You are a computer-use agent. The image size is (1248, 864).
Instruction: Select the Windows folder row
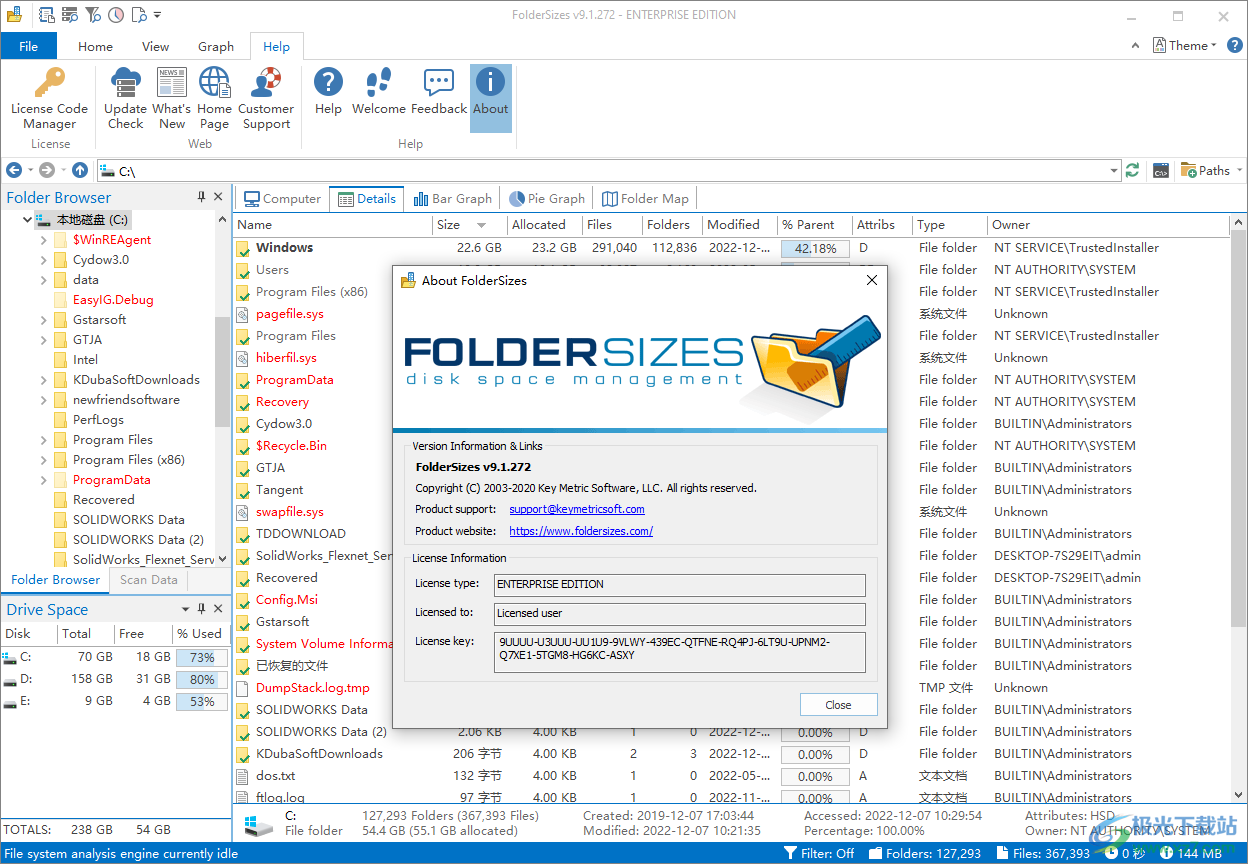[730, 247]
